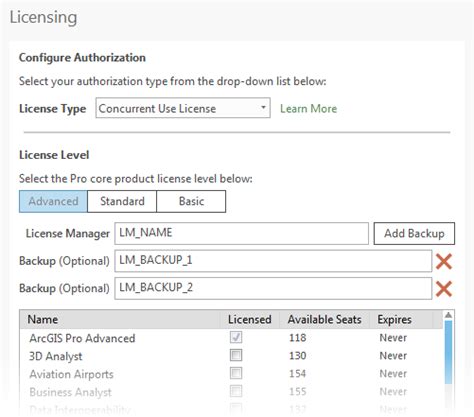The width and height of the screenshot is (474, 417).
Task: Click the 154 available seats value
Action: click(x=298, y=374)
